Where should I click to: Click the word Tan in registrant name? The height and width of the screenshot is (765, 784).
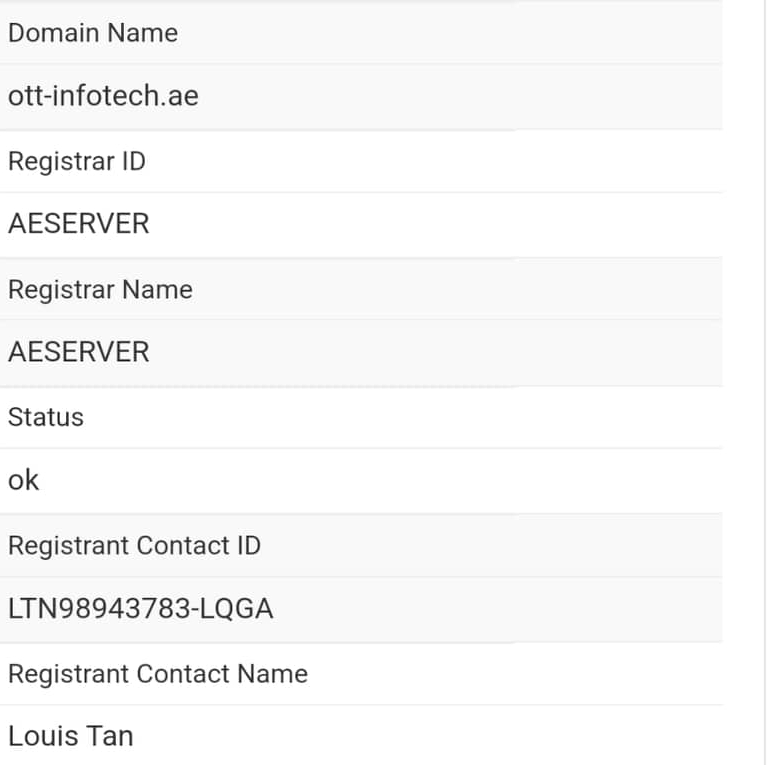pyautogui.click(x=109, y=737)
